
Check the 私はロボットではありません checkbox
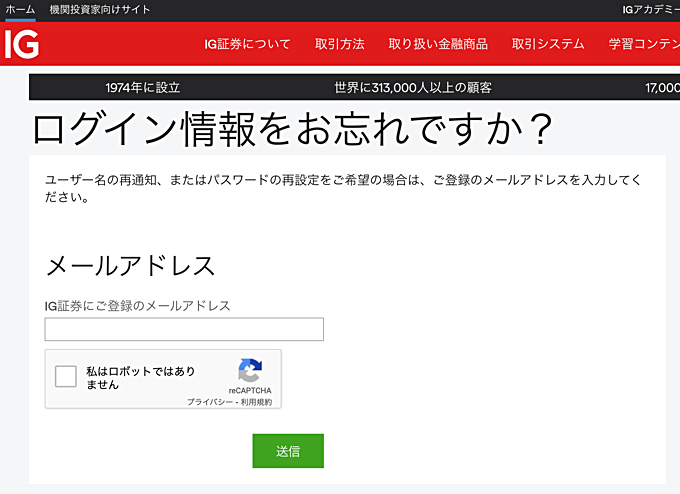(65, 376)
